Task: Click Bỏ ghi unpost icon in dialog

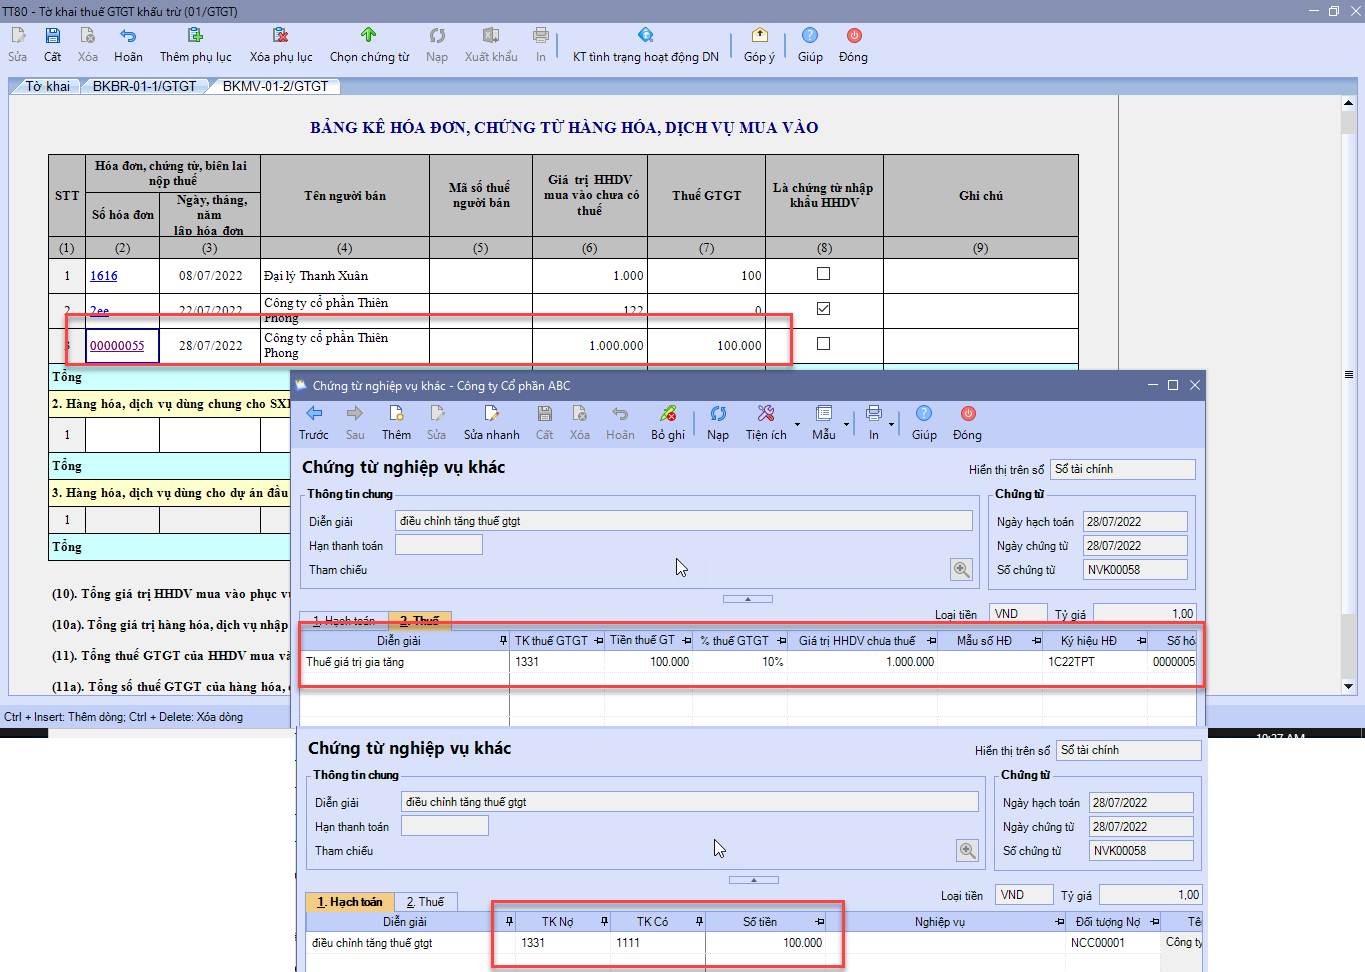Action: [x=668, y=414]
